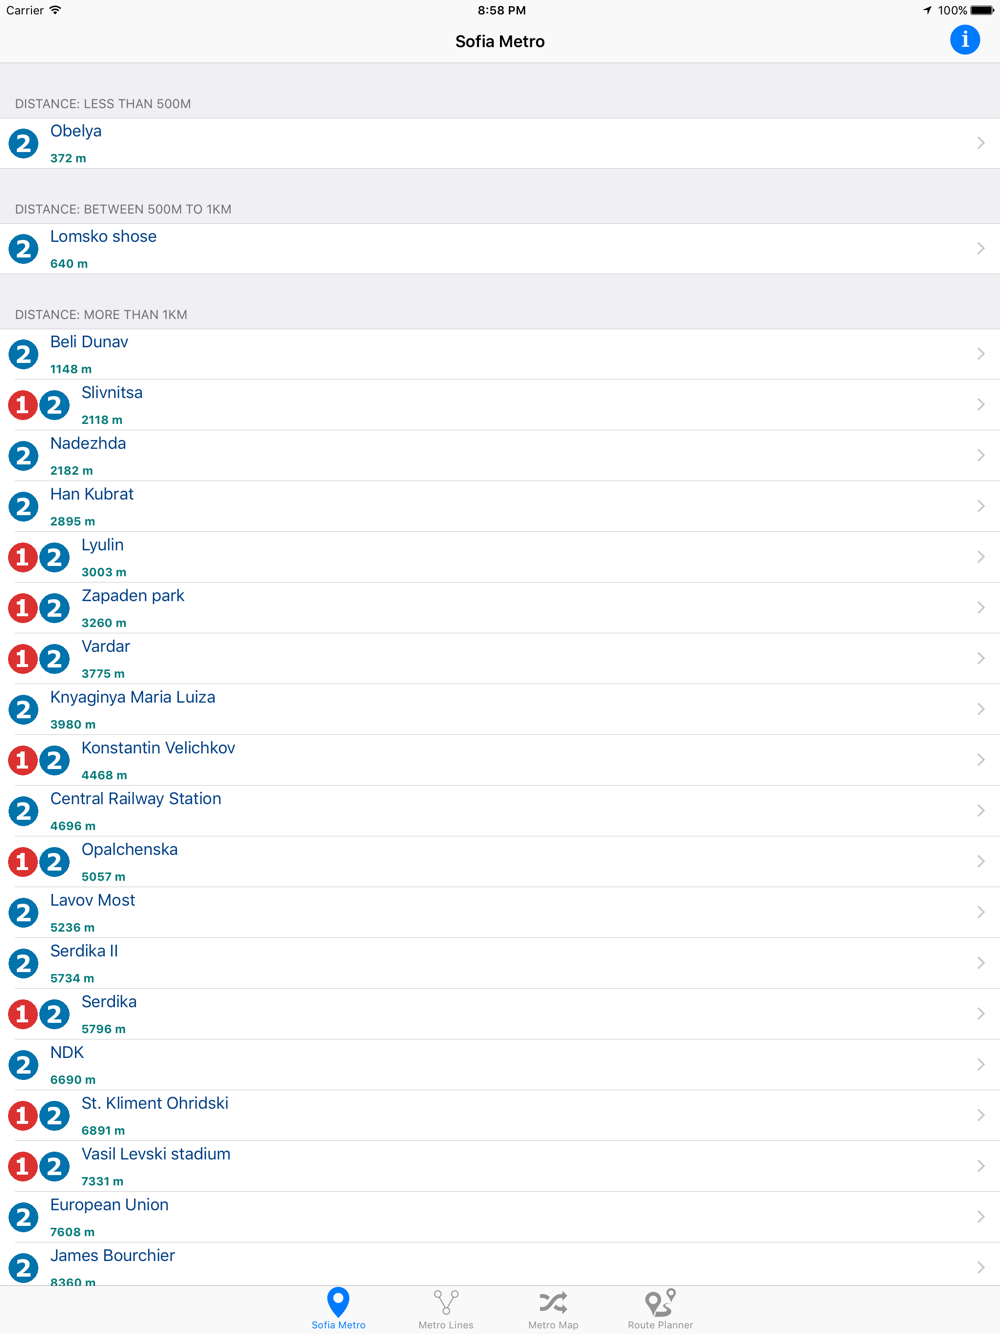Tap the blue line 2 badge beside Lyulin
Screen dimensions: 1000x1334
(54, 557)
